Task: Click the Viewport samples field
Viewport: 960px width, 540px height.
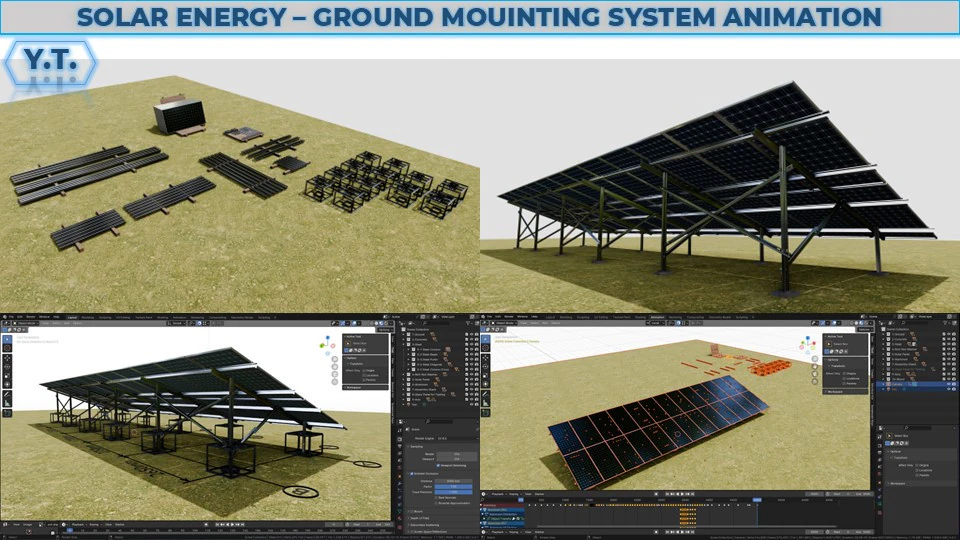Action: pyautogui.click(x=457, y=459)
